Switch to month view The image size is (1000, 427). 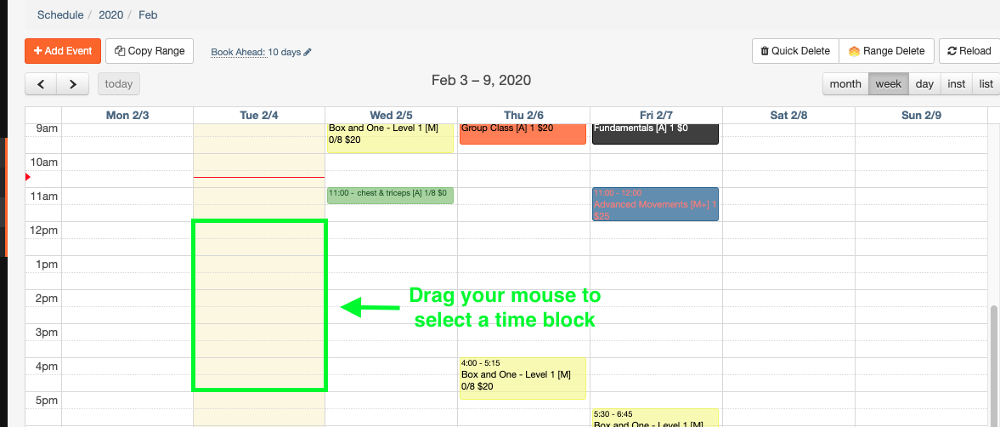coord(846,83)
